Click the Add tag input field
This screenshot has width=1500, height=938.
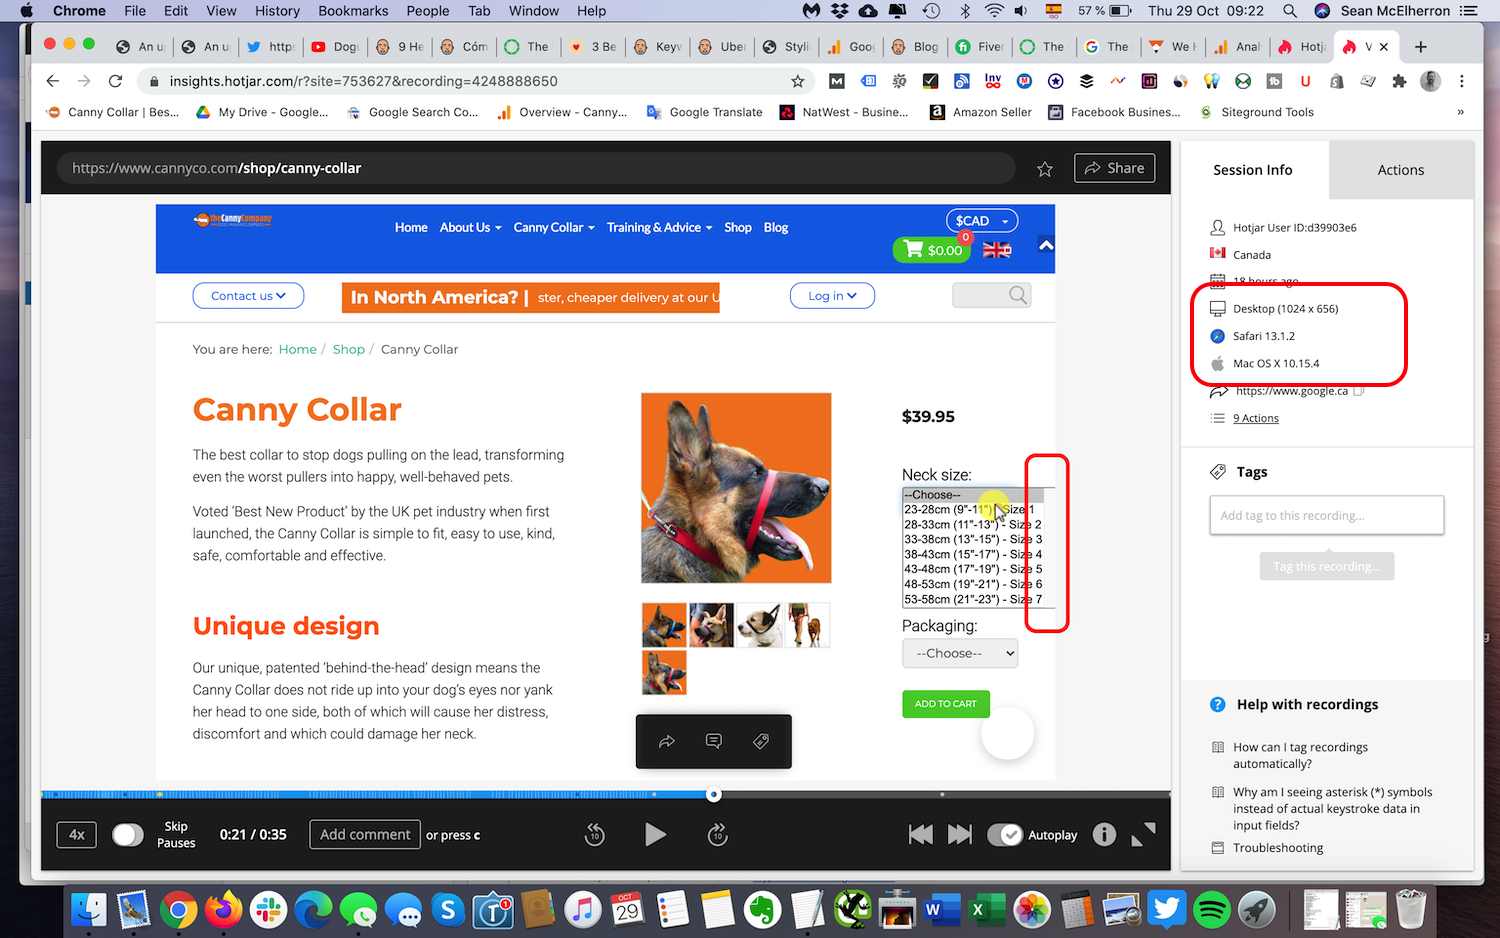(x=1326, y=516)
